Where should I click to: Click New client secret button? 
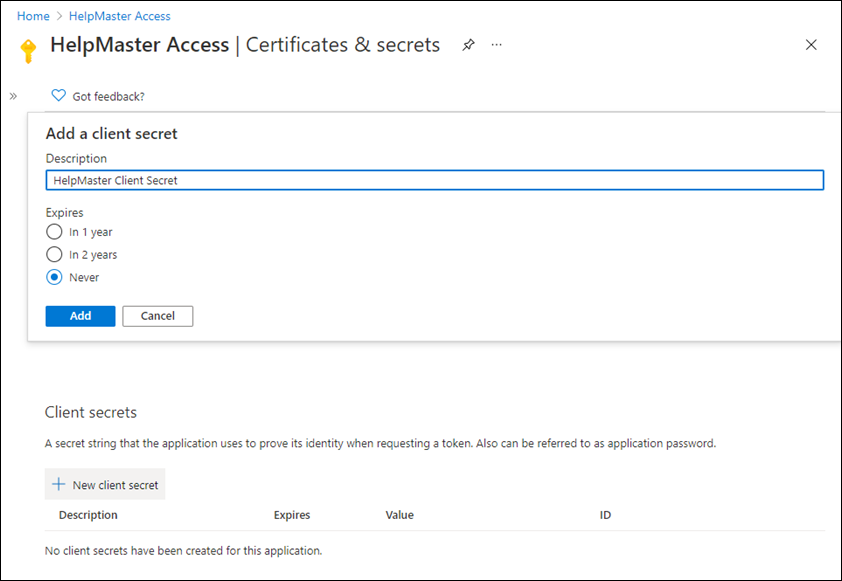(x=105, y=484)
